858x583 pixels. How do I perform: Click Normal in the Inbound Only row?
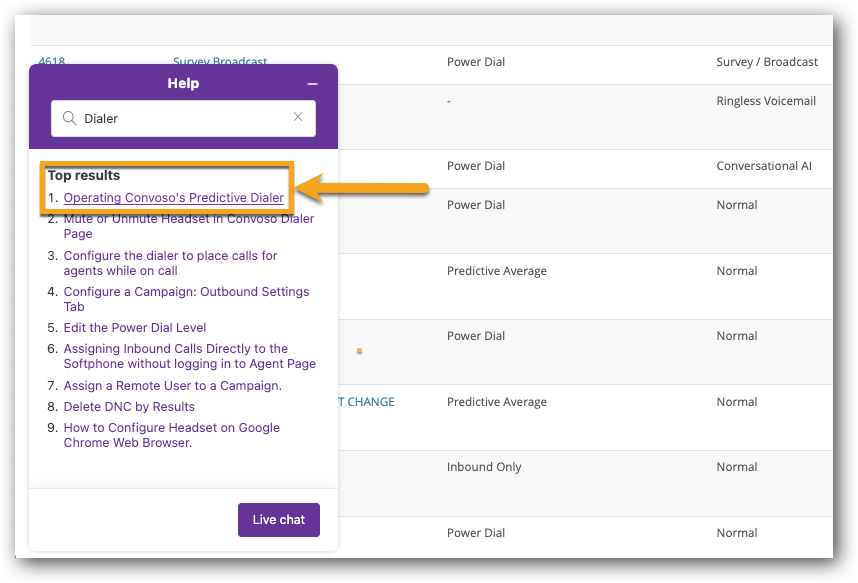click(x=737, y=467)
